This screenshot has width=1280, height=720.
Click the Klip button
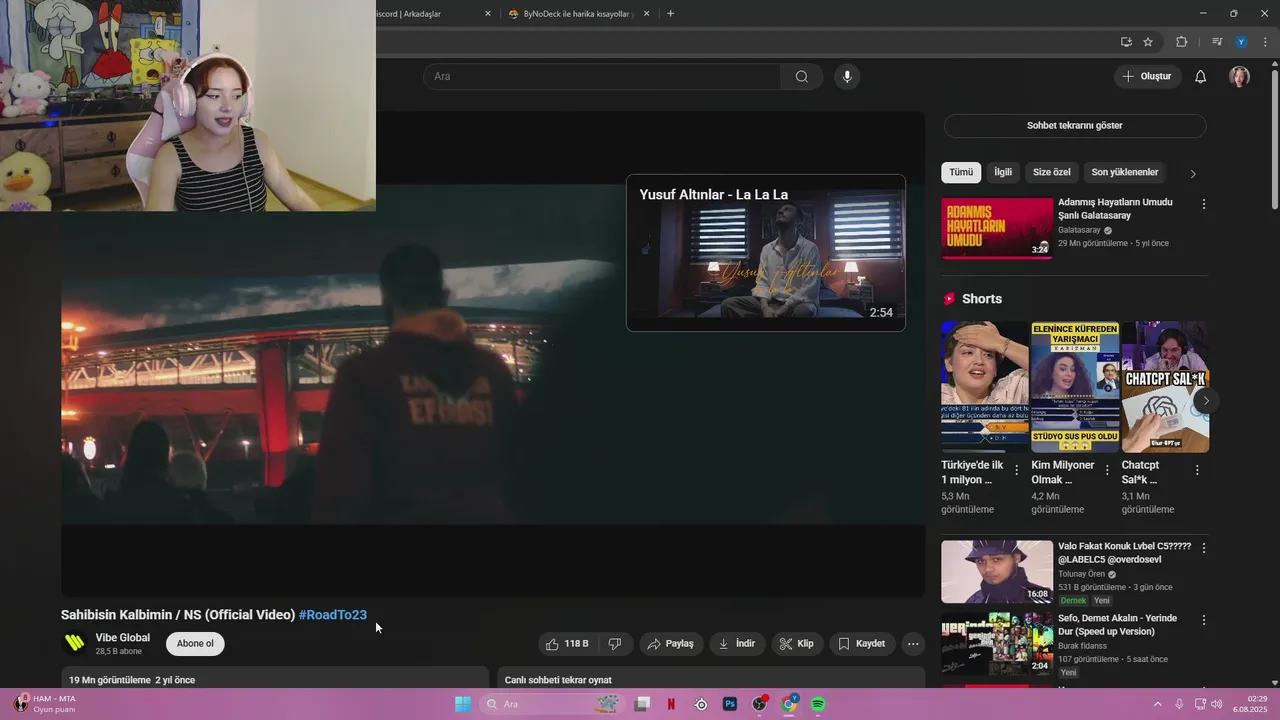coord(797,644)
